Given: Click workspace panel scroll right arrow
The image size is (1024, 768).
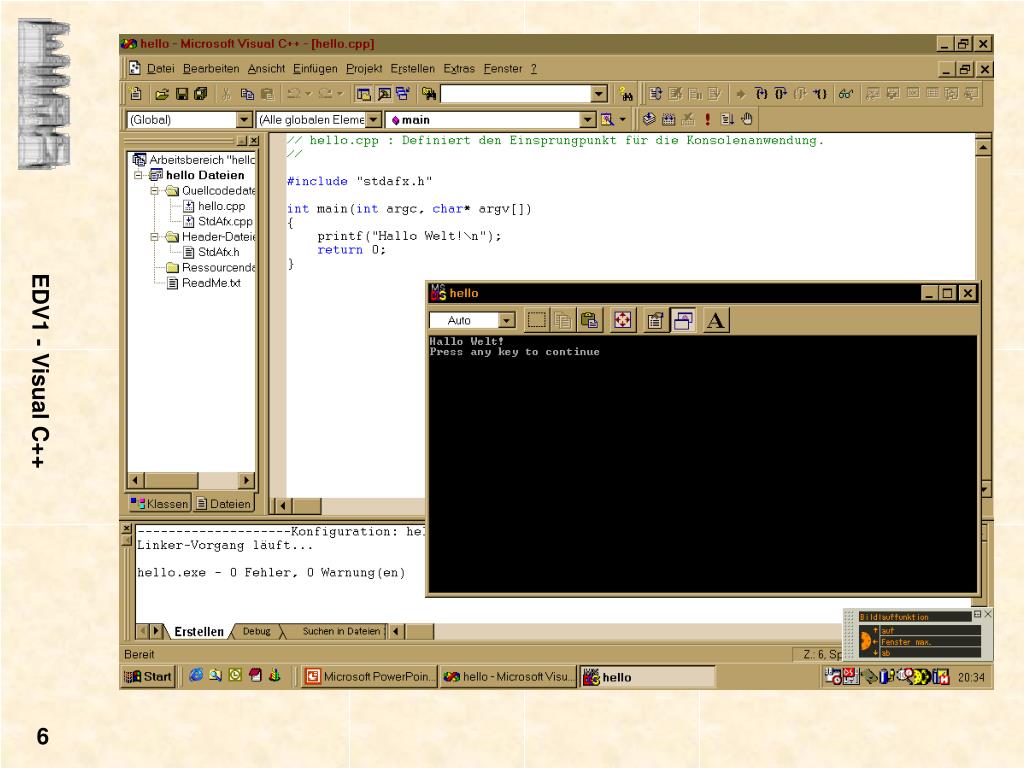Looking at the screenshot, I should (246, 481).
